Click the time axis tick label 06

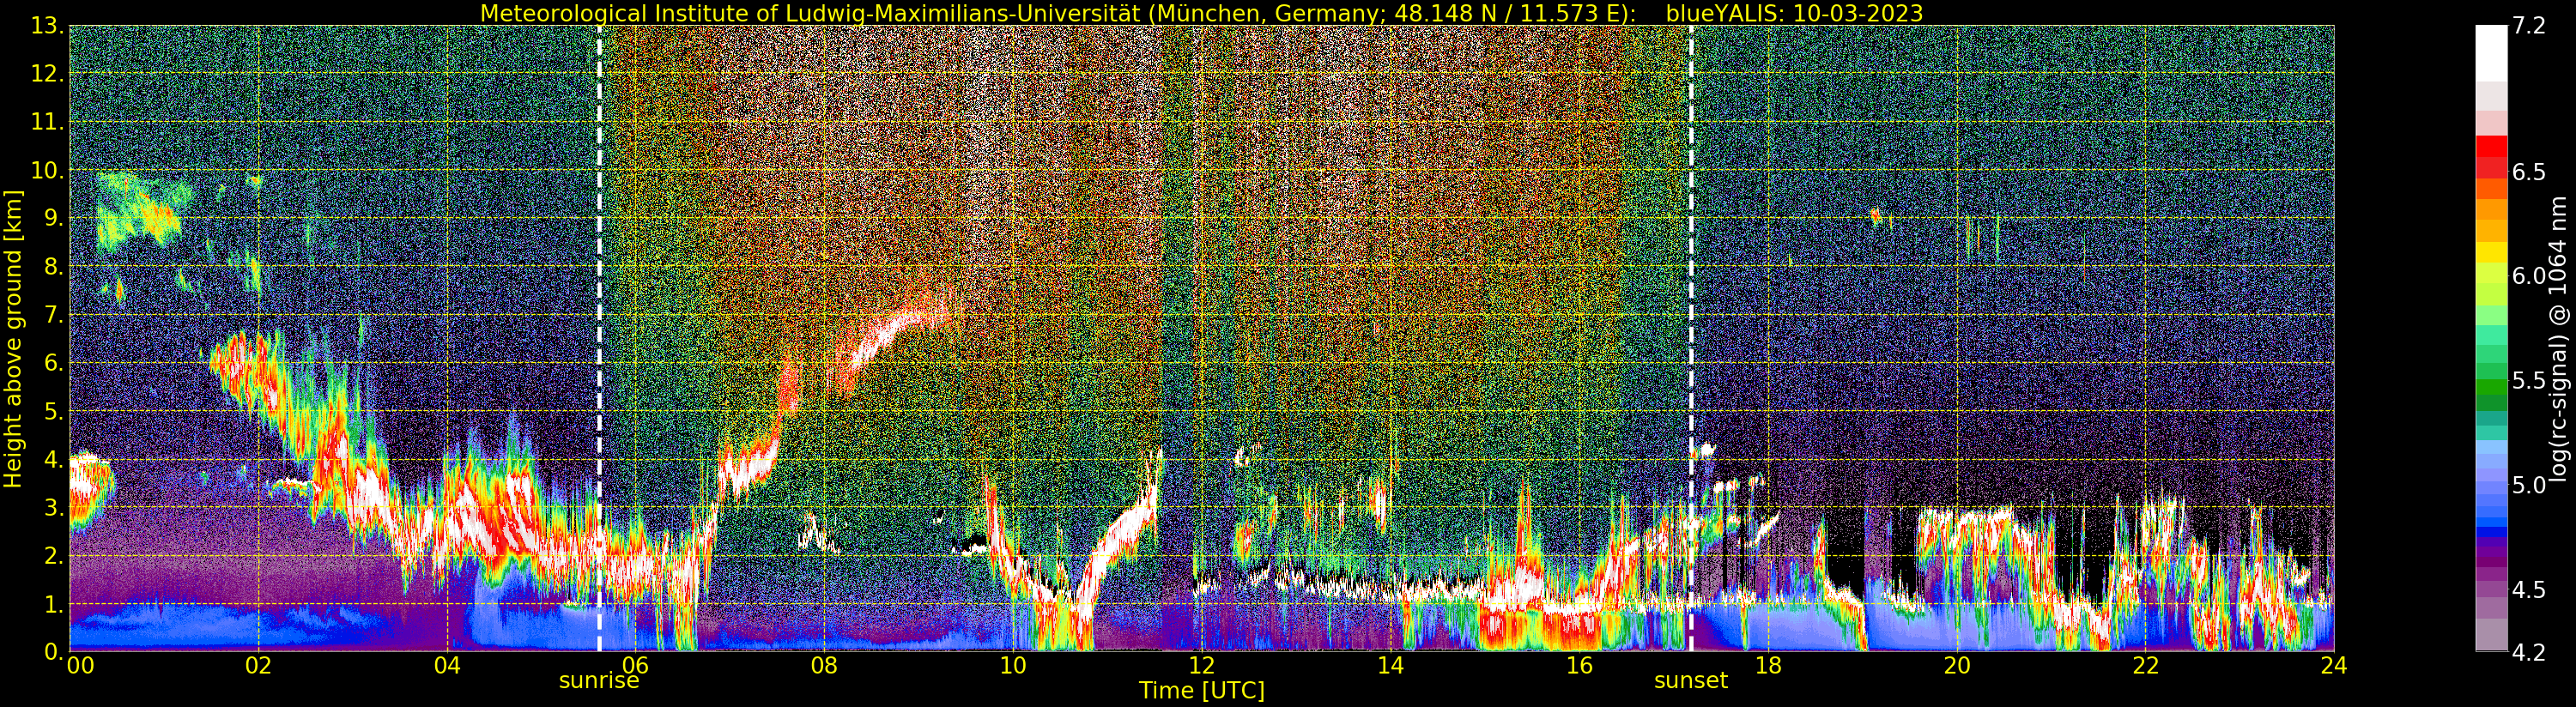point(636,666)
